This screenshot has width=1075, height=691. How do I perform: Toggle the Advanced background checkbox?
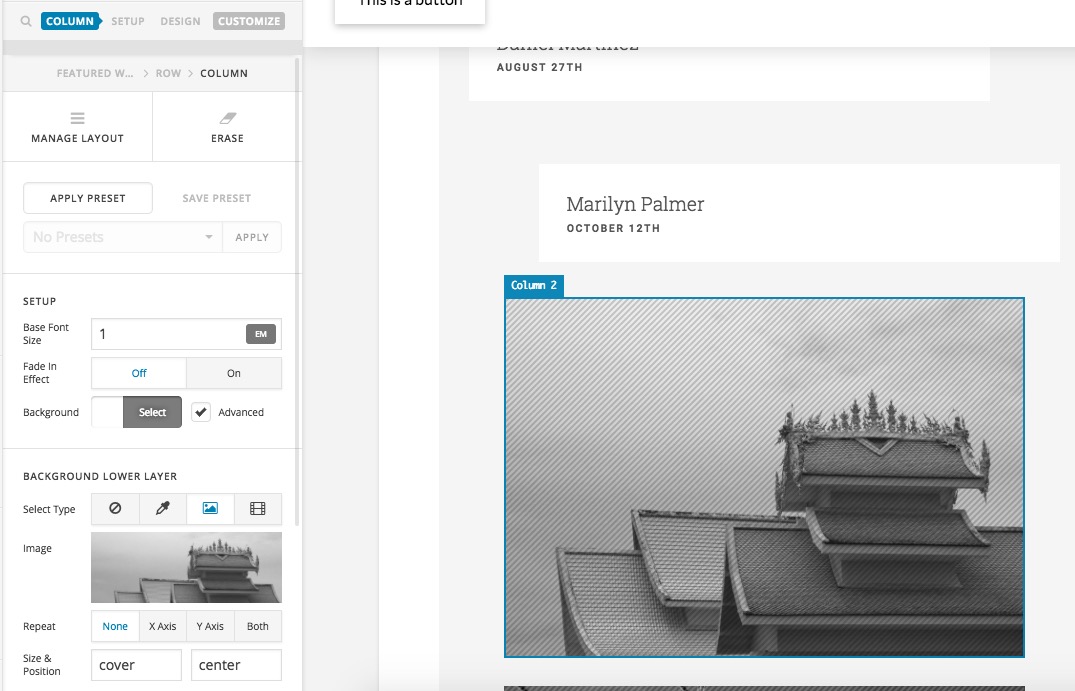click(201, 412)
